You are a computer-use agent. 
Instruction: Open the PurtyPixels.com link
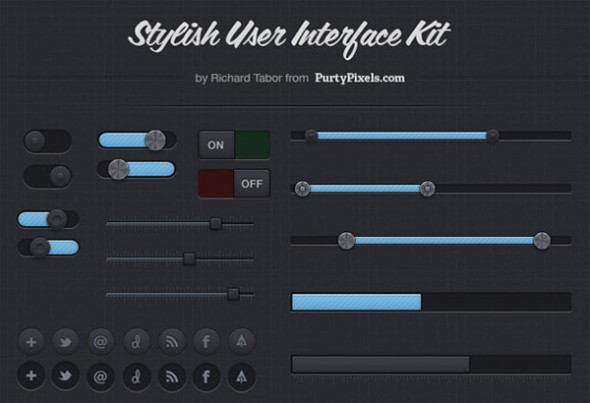pyautogui.click(x=360, y=78)
